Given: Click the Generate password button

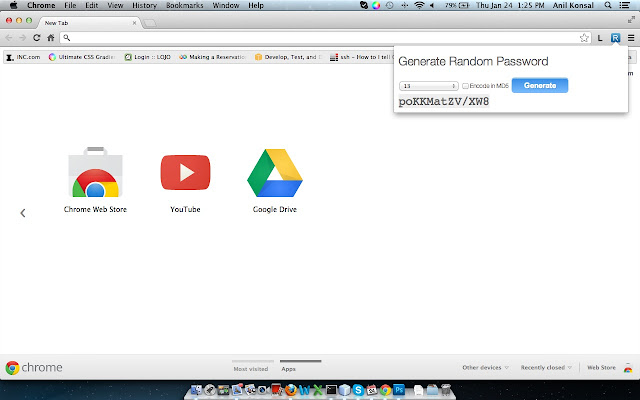Looking at the screenshot, I should pos(540,85).
